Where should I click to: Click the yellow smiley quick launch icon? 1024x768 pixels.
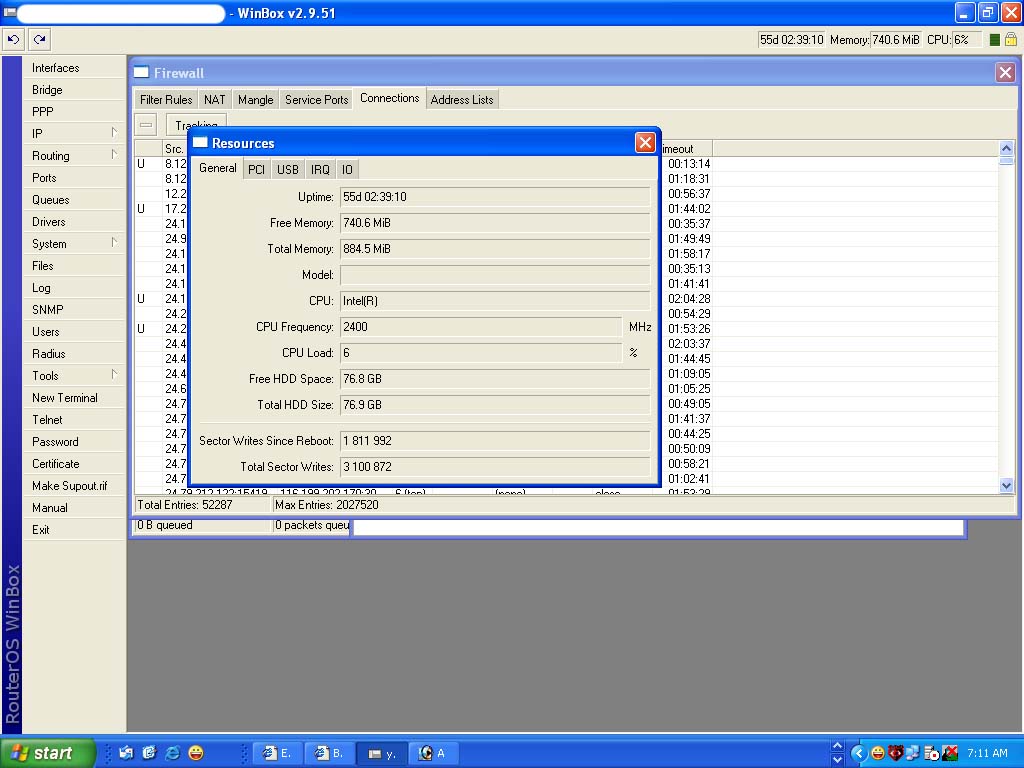pos(195,753)
